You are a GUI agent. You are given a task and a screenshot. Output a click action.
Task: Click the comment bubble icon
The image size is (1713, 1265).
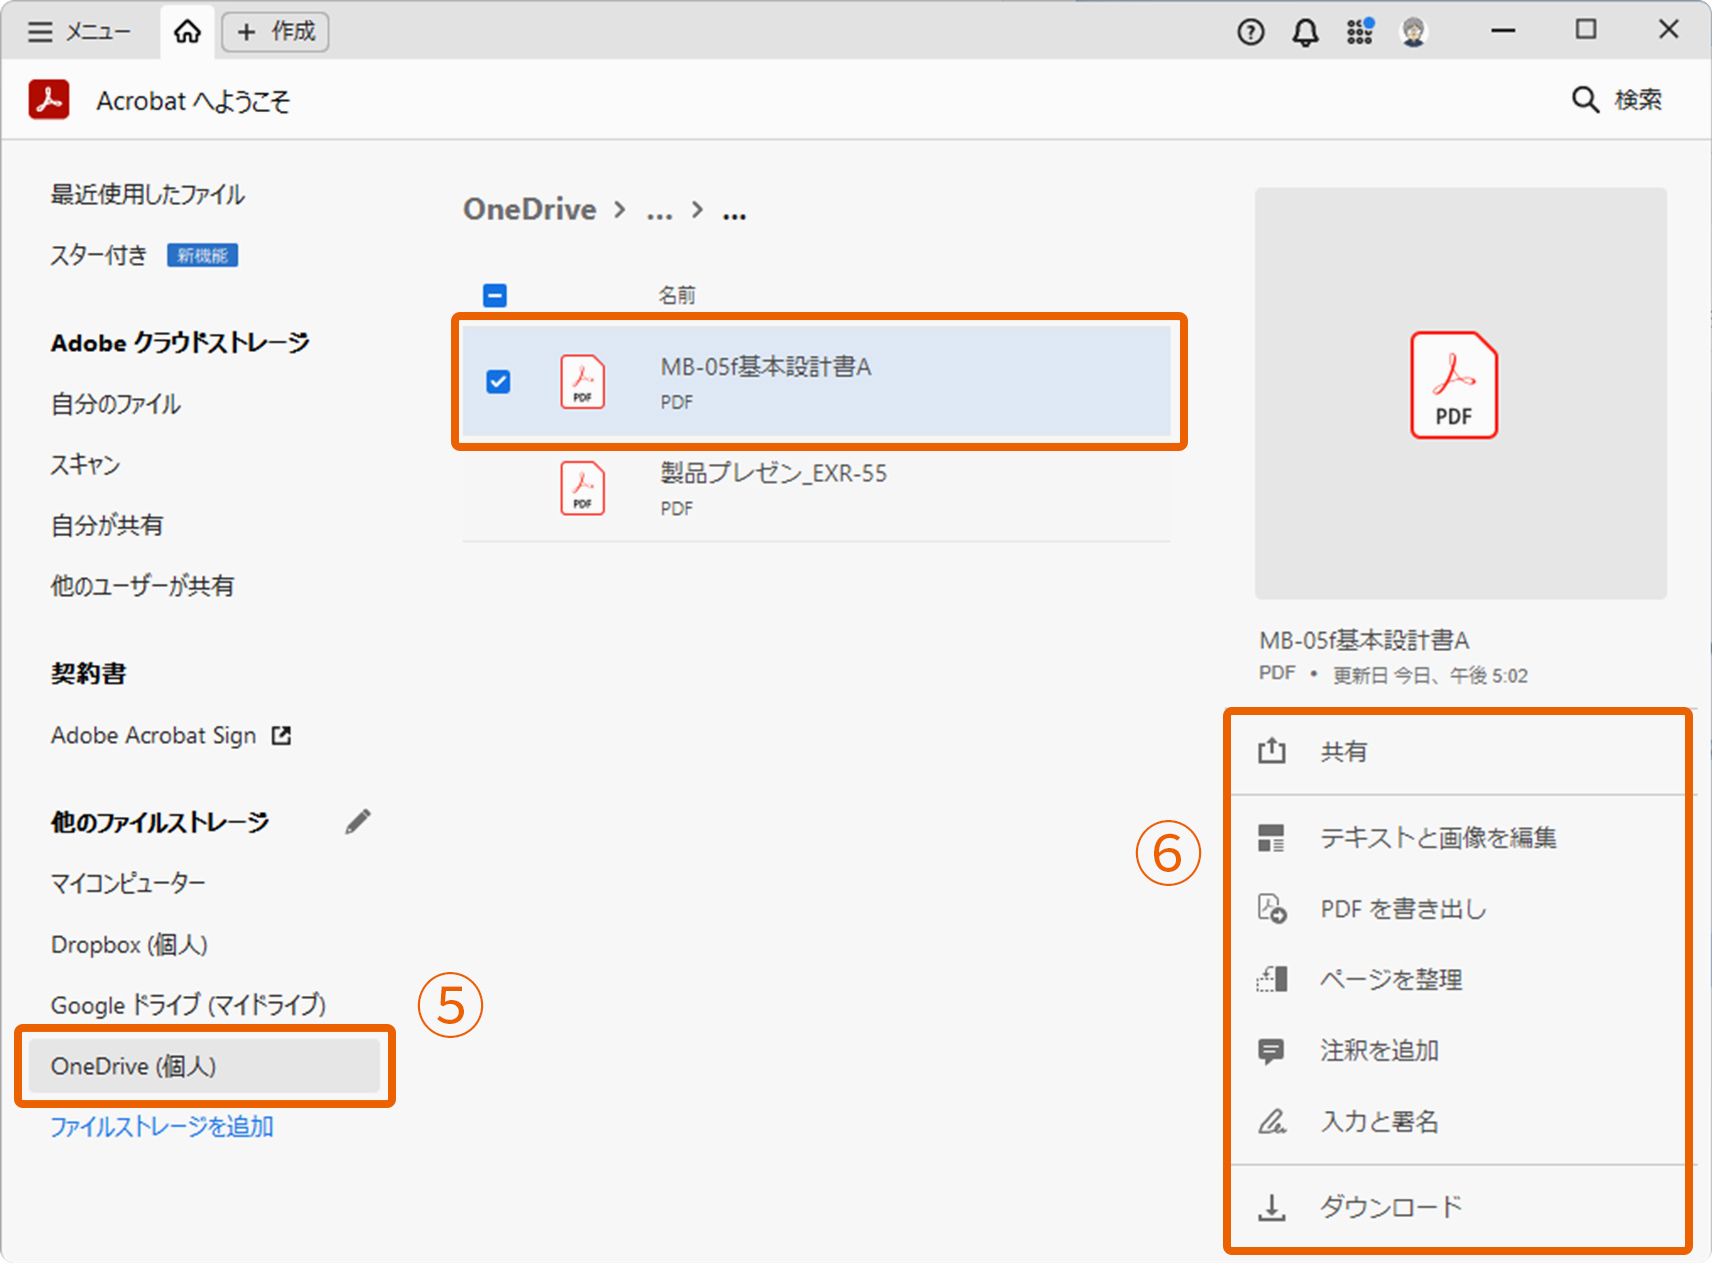1271,1052
